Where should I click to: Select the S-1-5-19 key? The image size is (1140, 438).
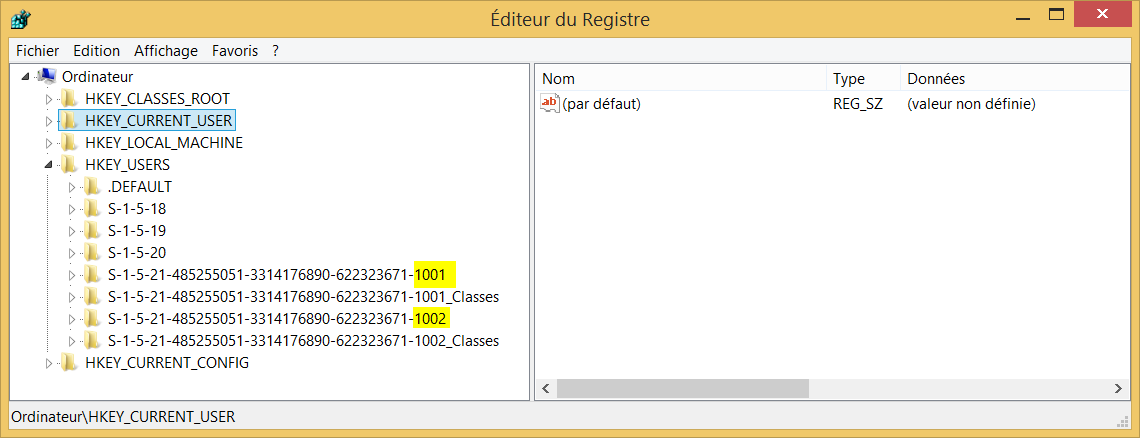137,231
